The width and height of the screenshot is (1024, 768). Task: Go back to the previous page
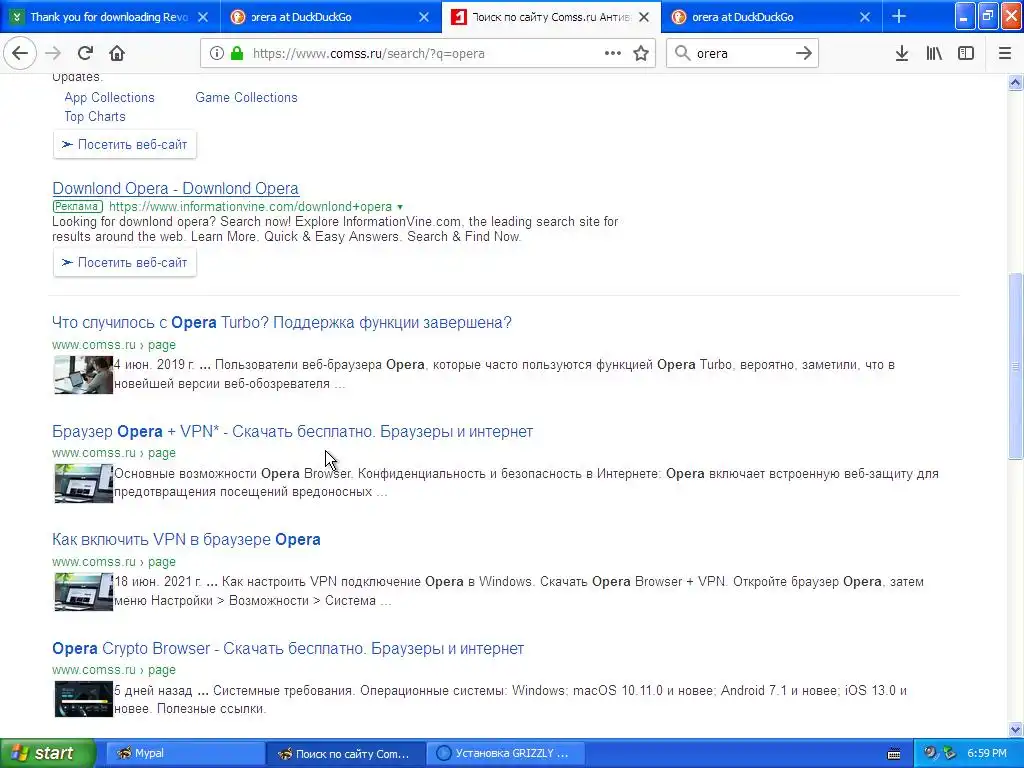pyautogui.click(x=20, y=53)
